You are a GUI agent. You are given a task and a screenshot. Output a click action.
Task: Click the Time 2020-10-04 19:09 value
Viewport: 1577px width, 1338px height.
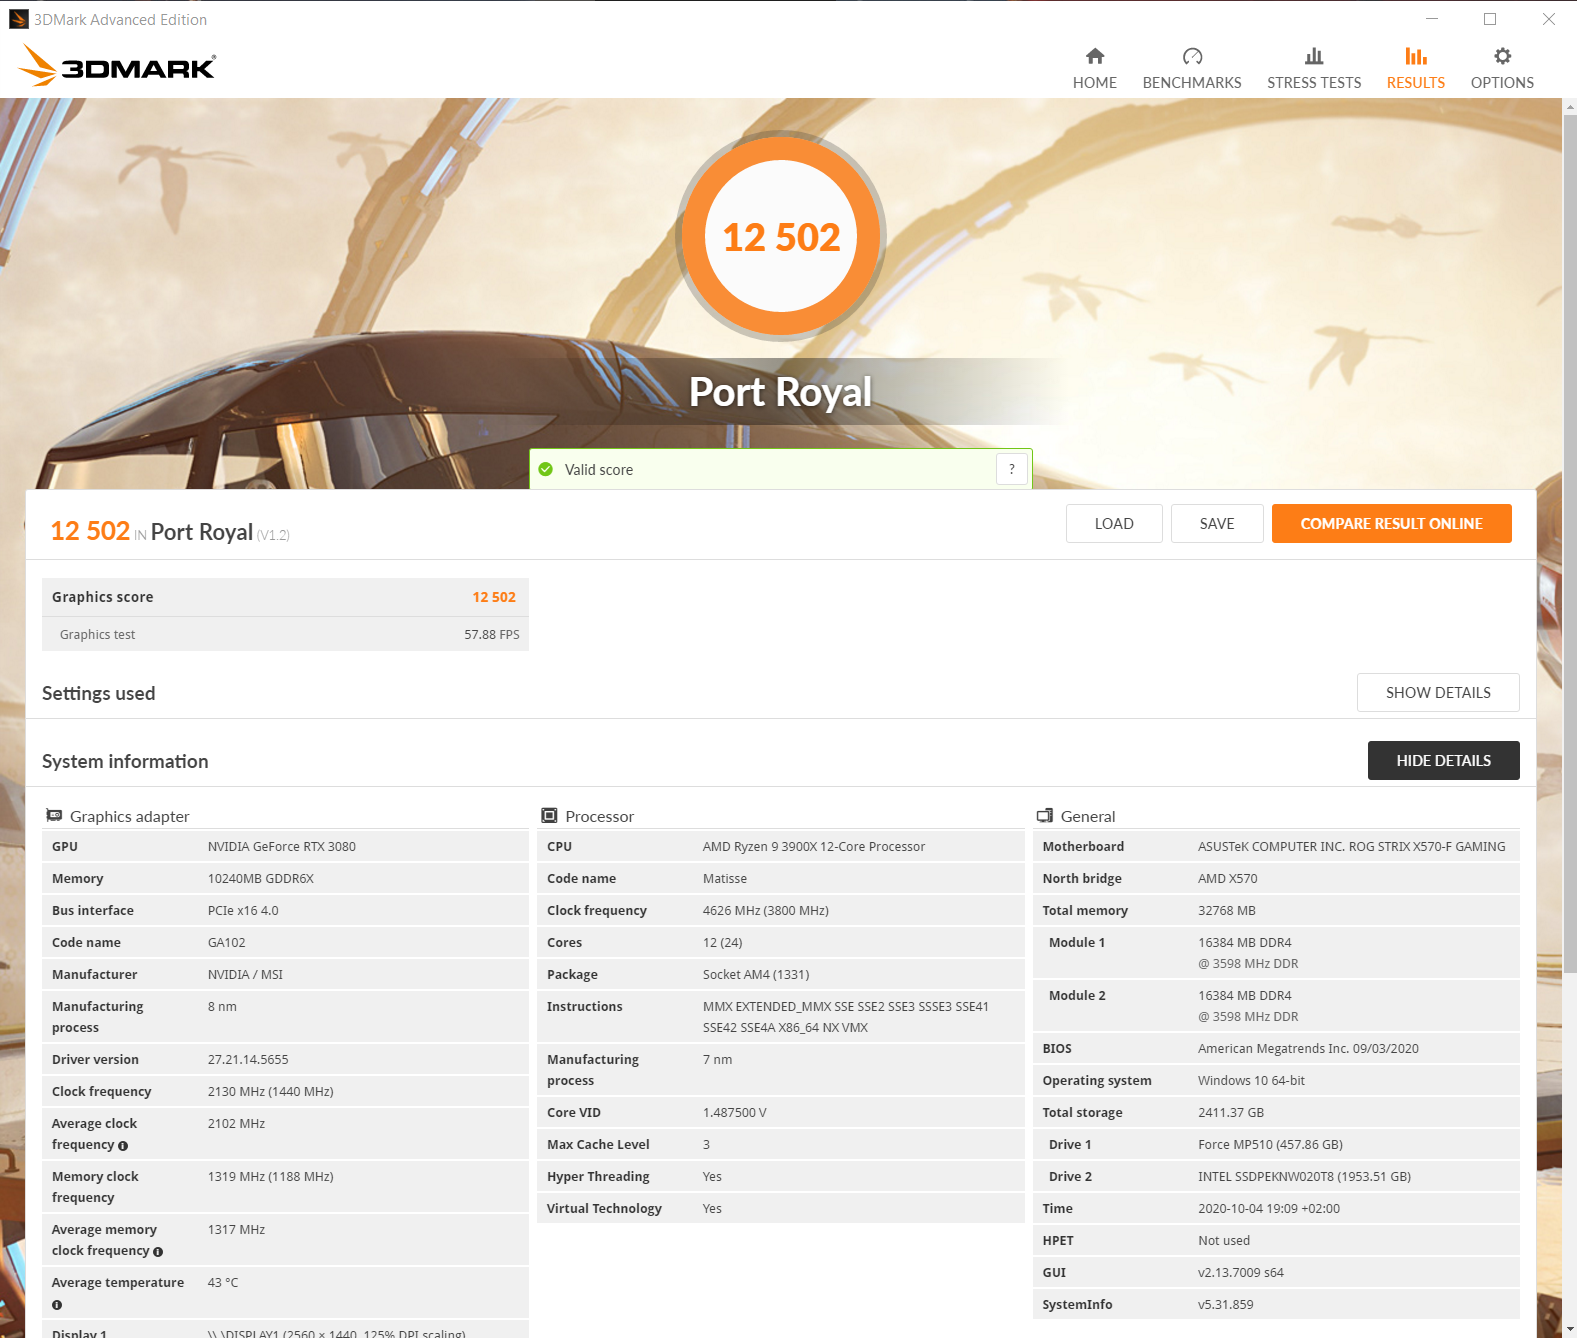coord(1269,1208)
